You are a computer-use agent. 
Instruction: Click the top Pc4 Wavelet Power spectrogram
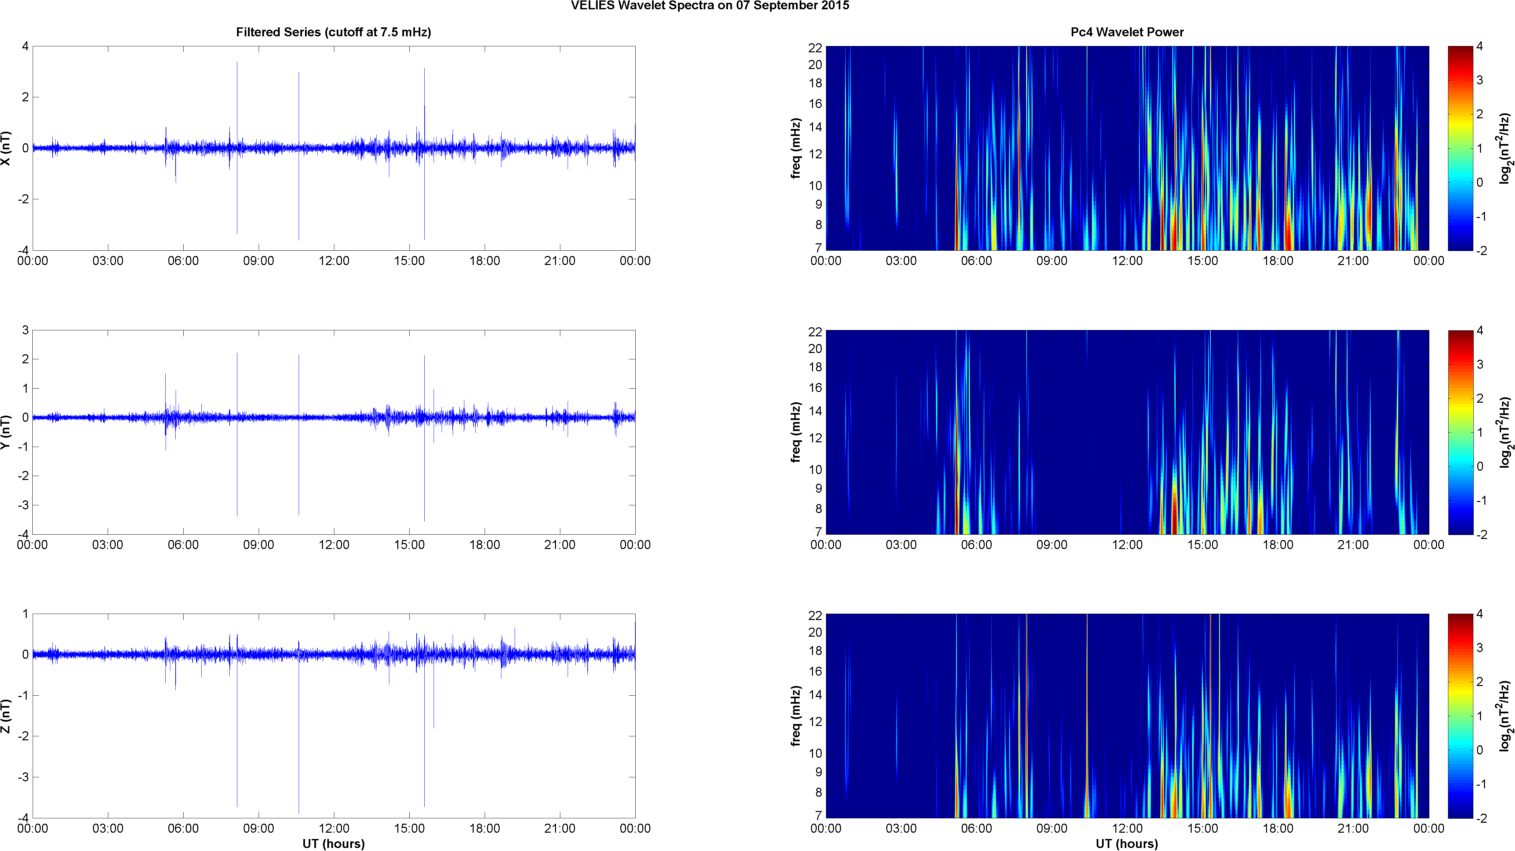pyautogui.click(x=1127, y=148)
